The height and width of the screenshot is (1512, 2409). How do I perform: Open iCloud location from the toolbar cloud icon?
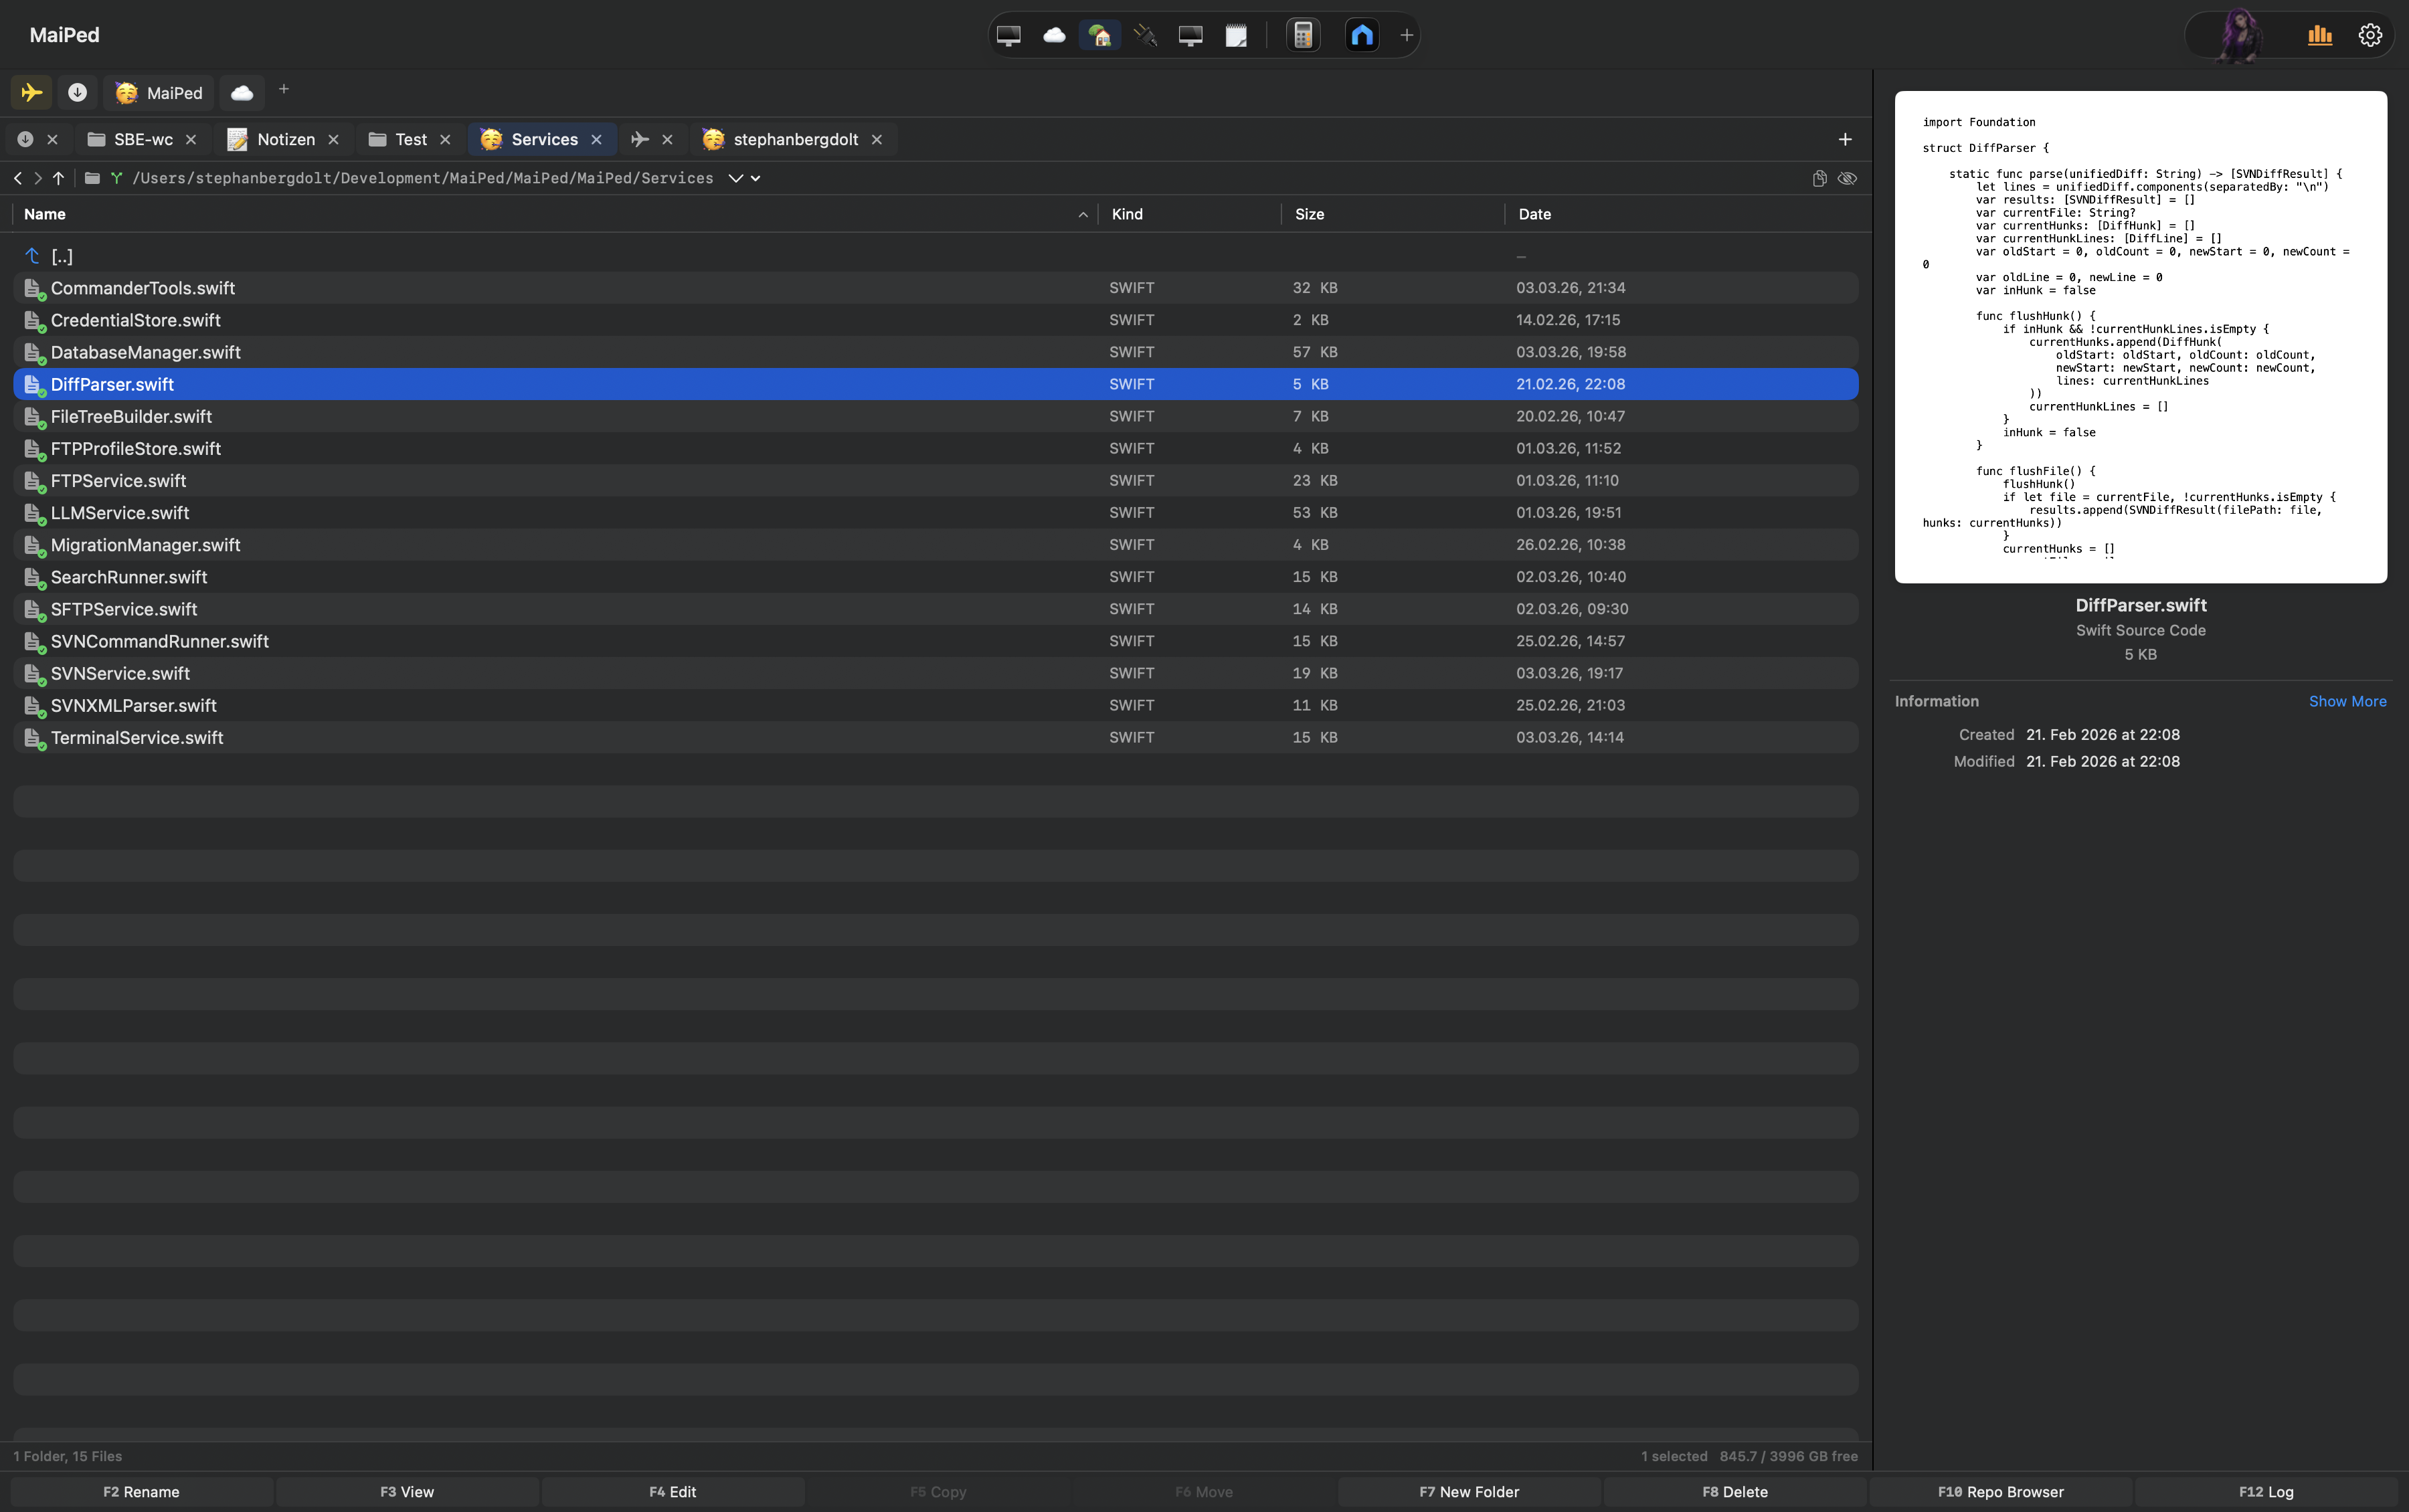click(x=1053, y=35)
